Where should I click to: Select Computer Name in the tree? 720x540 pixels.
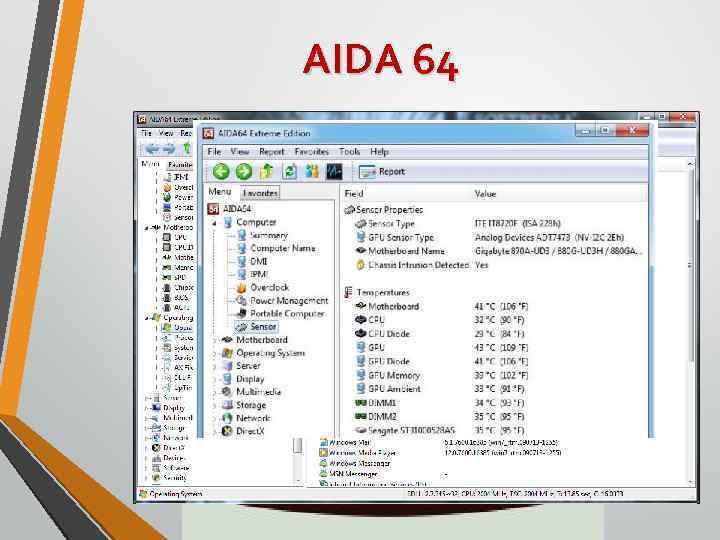276,248
